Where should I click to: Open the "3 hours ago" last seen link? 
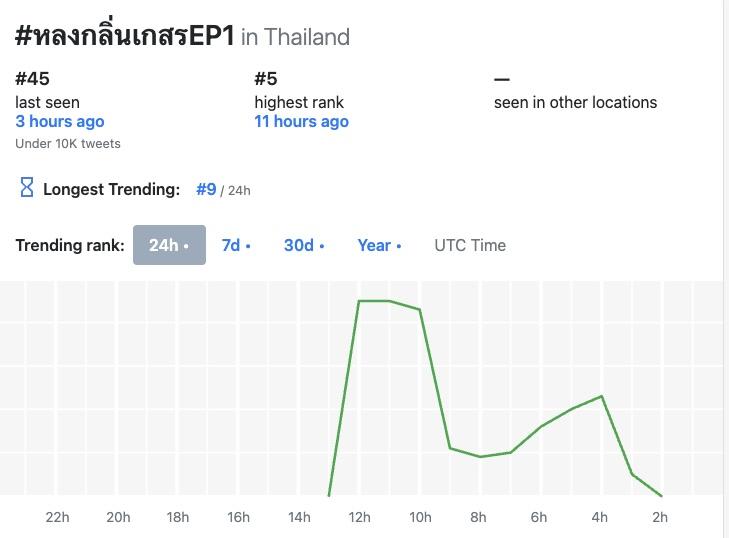tap(60, 121)
